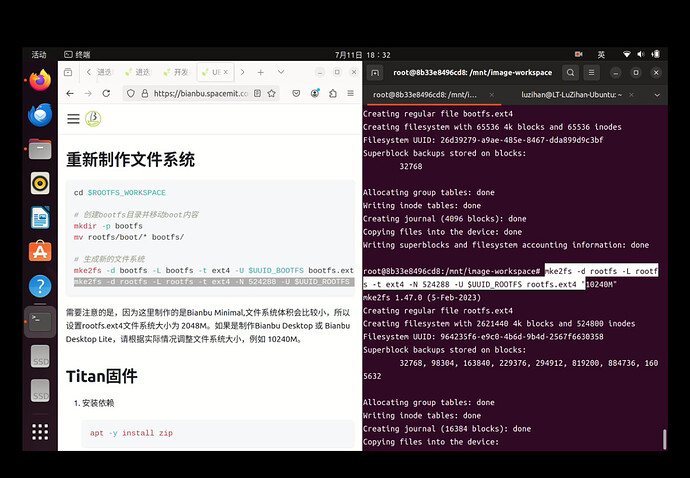Click the terminal scrollbar thumb
Screen dimensions: 690x478
point(664,439)
